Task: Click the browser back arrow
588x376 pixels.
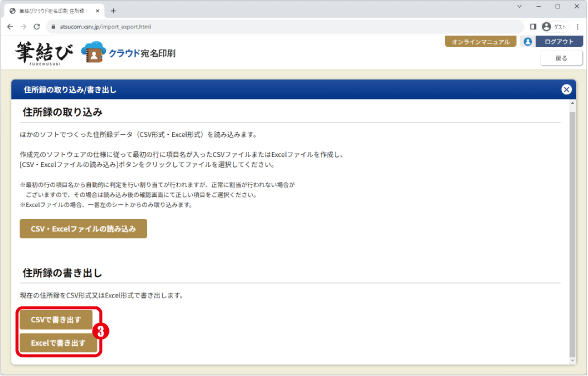Action: tap(10, 27)
